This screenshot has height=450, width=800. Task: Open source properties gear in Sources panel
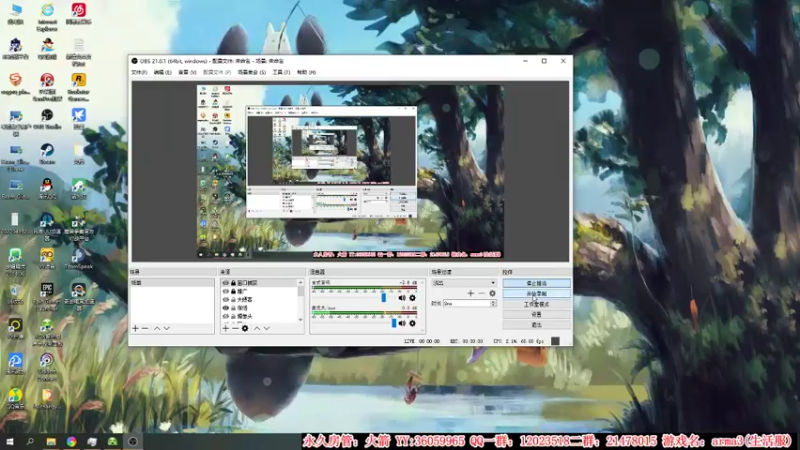(245, 329)
